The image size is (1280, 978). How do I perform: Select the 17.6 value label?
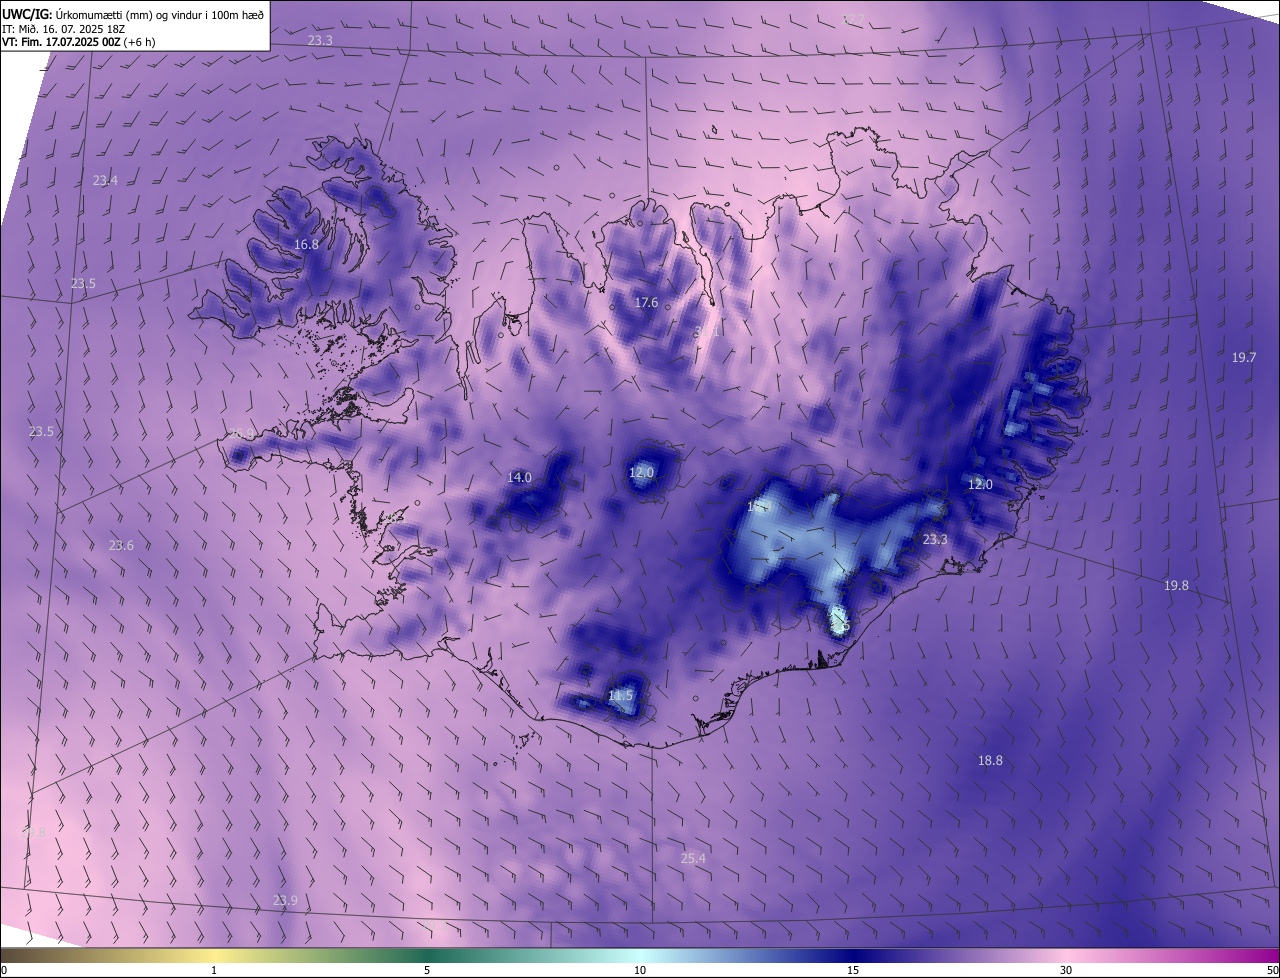coord(646,303)
